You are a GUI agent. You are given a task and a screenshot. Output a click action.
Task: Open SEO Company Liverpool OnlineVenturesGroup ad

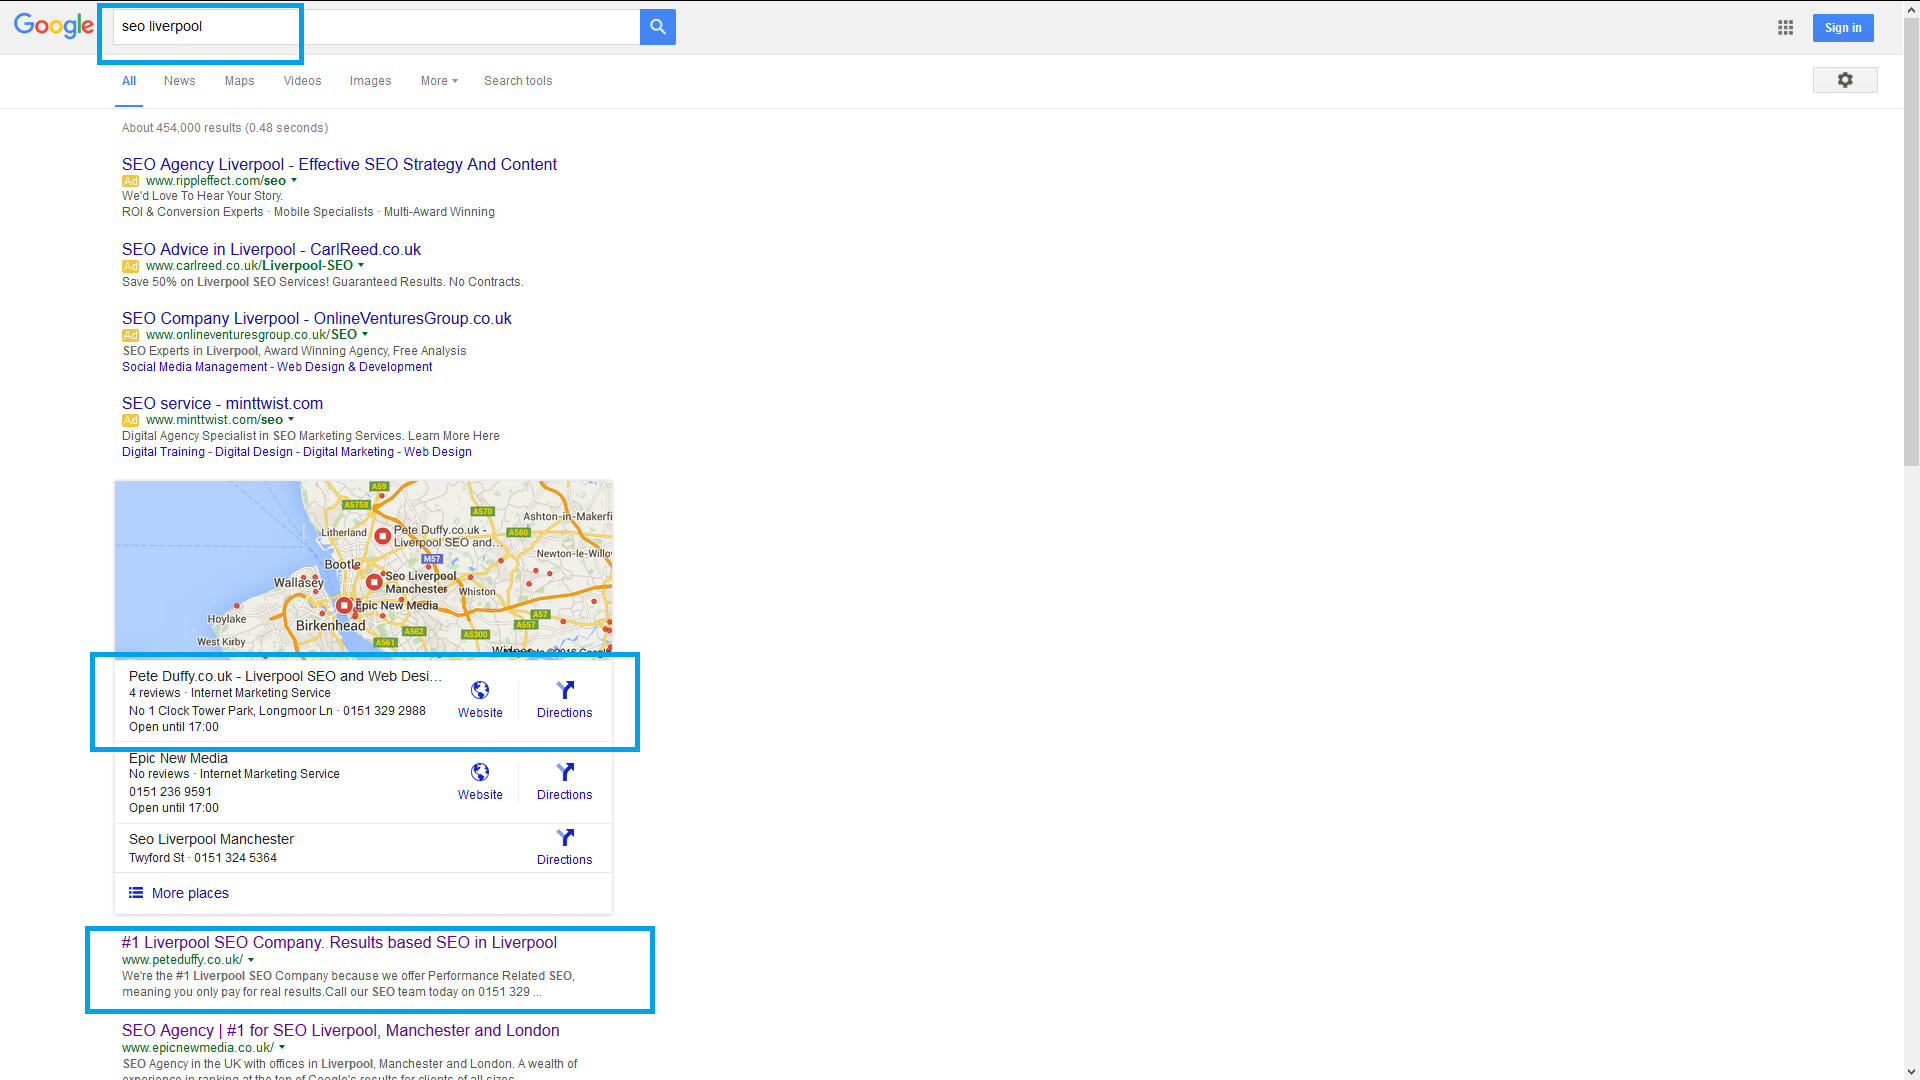[x=316, y=318]
